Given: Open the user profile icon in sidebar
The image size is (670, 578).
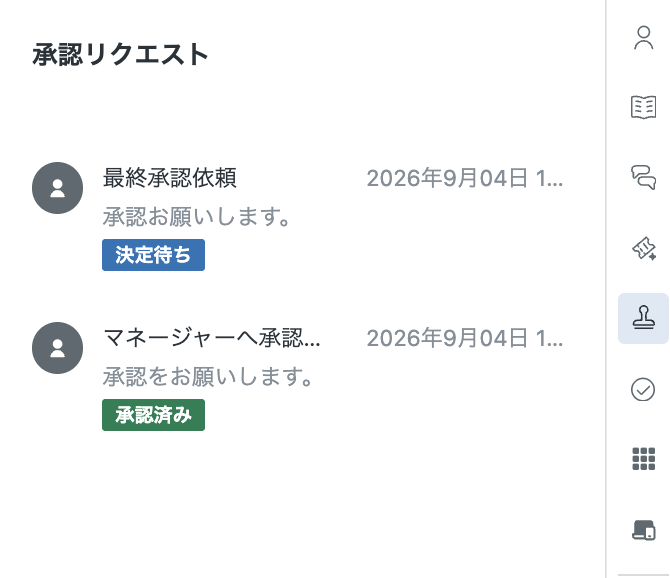Looking at the screenshot, I should 643,38.
